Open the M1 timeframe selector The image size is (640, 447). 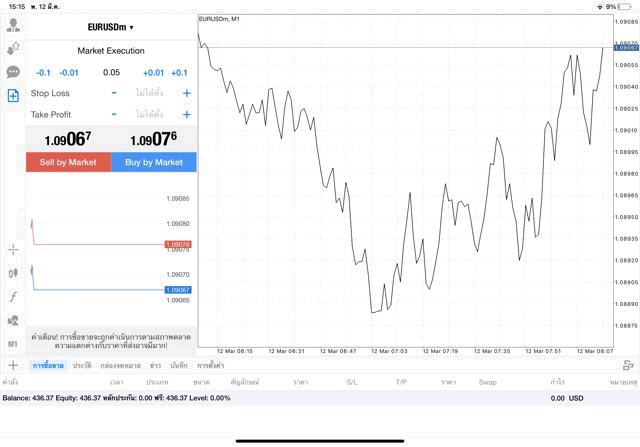click(13, 344)
